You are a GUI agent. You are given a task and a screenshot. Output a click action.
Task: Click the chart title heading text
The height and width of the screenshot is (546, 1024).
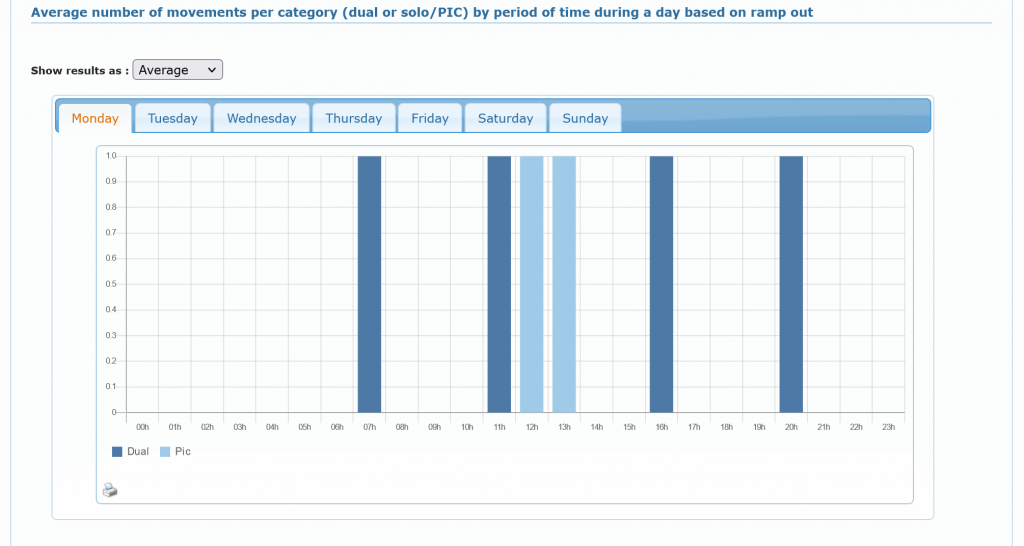point(421,12)
